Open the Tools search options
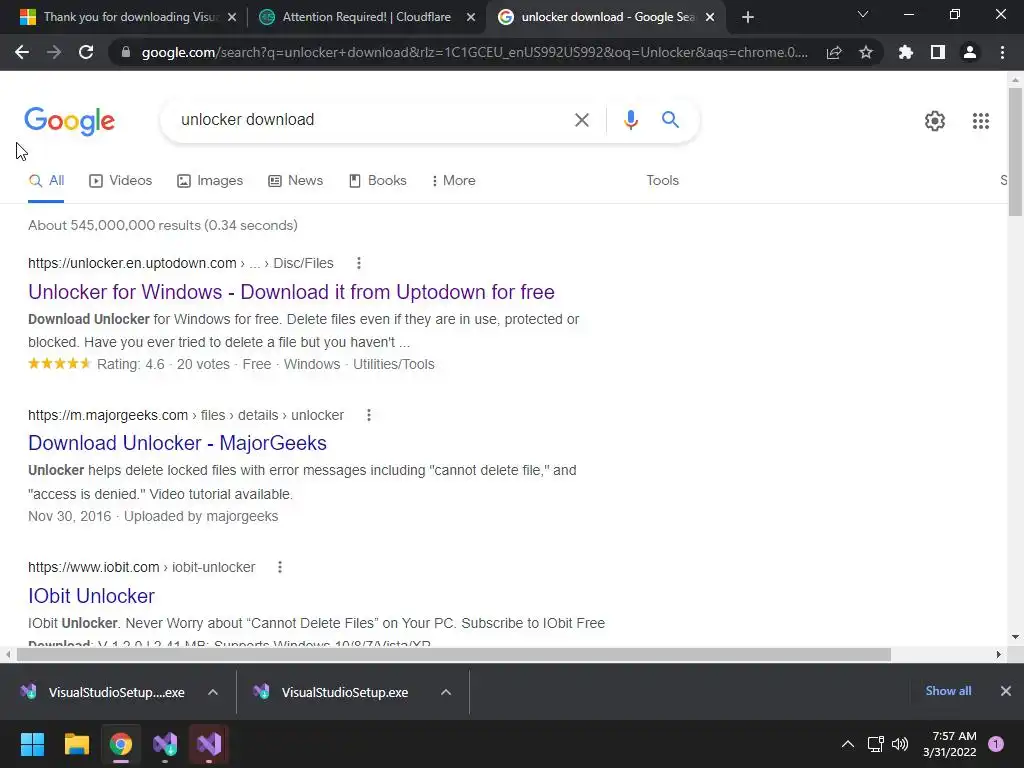 click(x=662, y=181)
